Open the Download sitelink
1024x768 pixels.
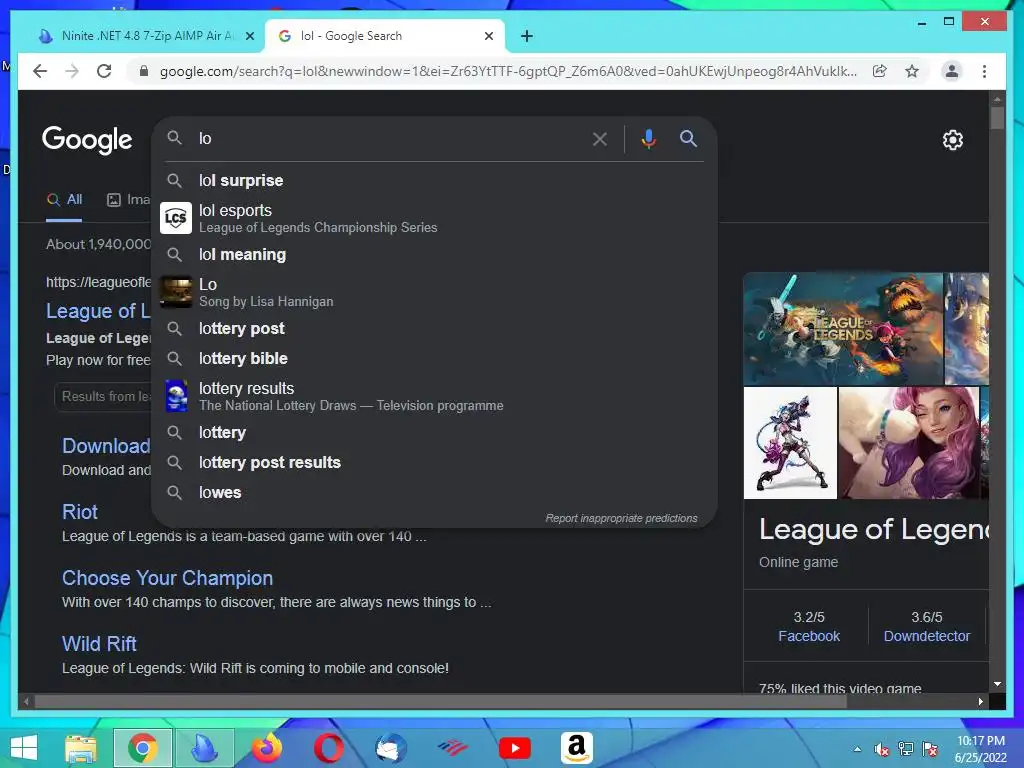[x=106, y=446]
